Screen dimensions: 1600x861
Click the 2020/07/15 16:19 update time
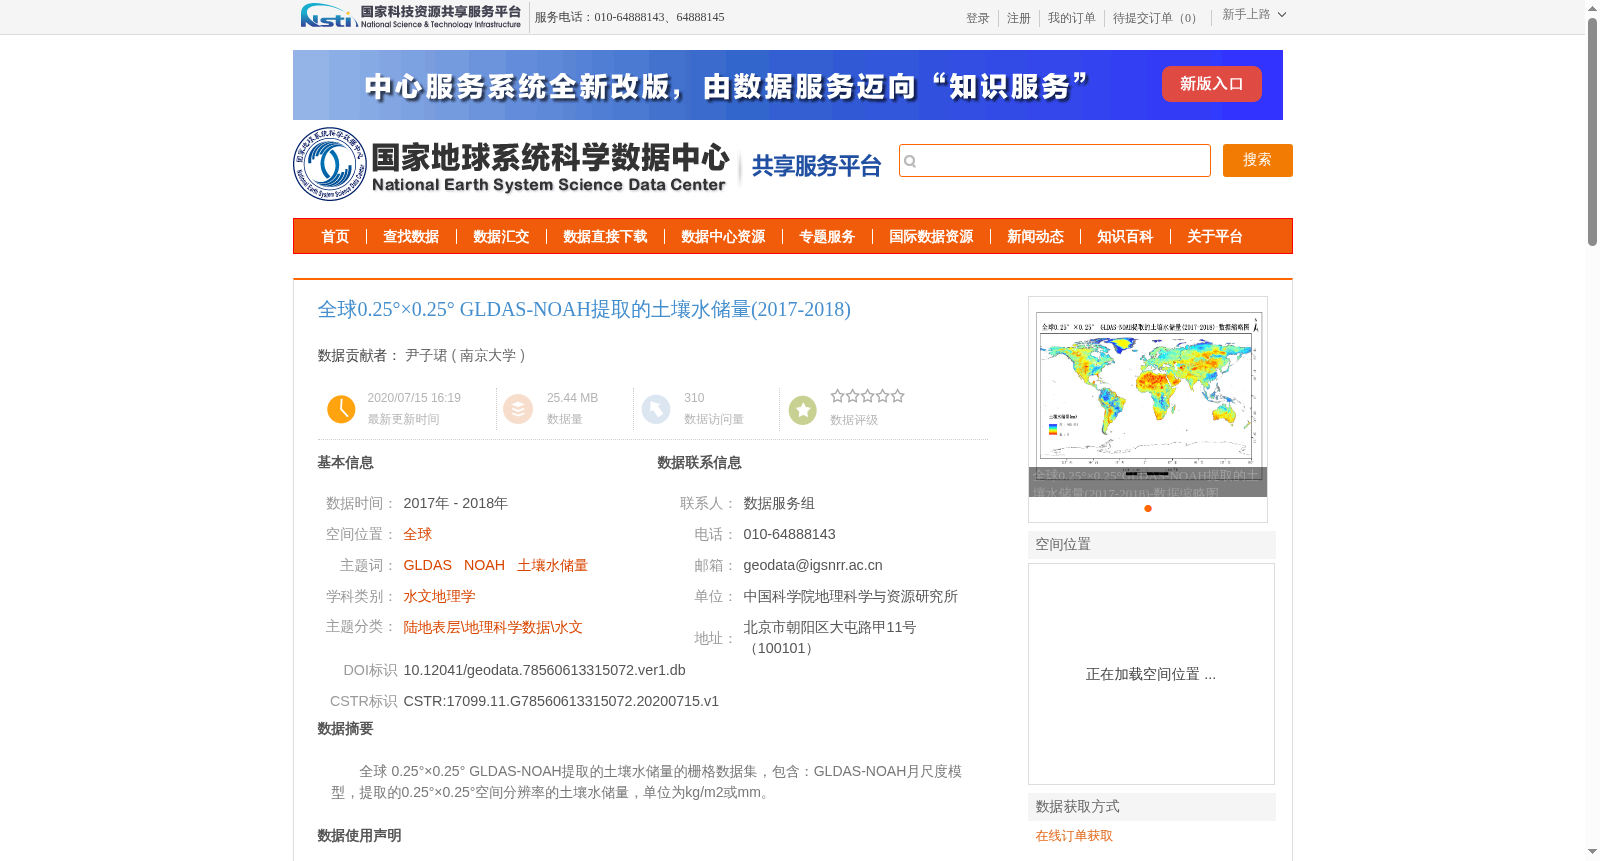[x=414, y=398]
